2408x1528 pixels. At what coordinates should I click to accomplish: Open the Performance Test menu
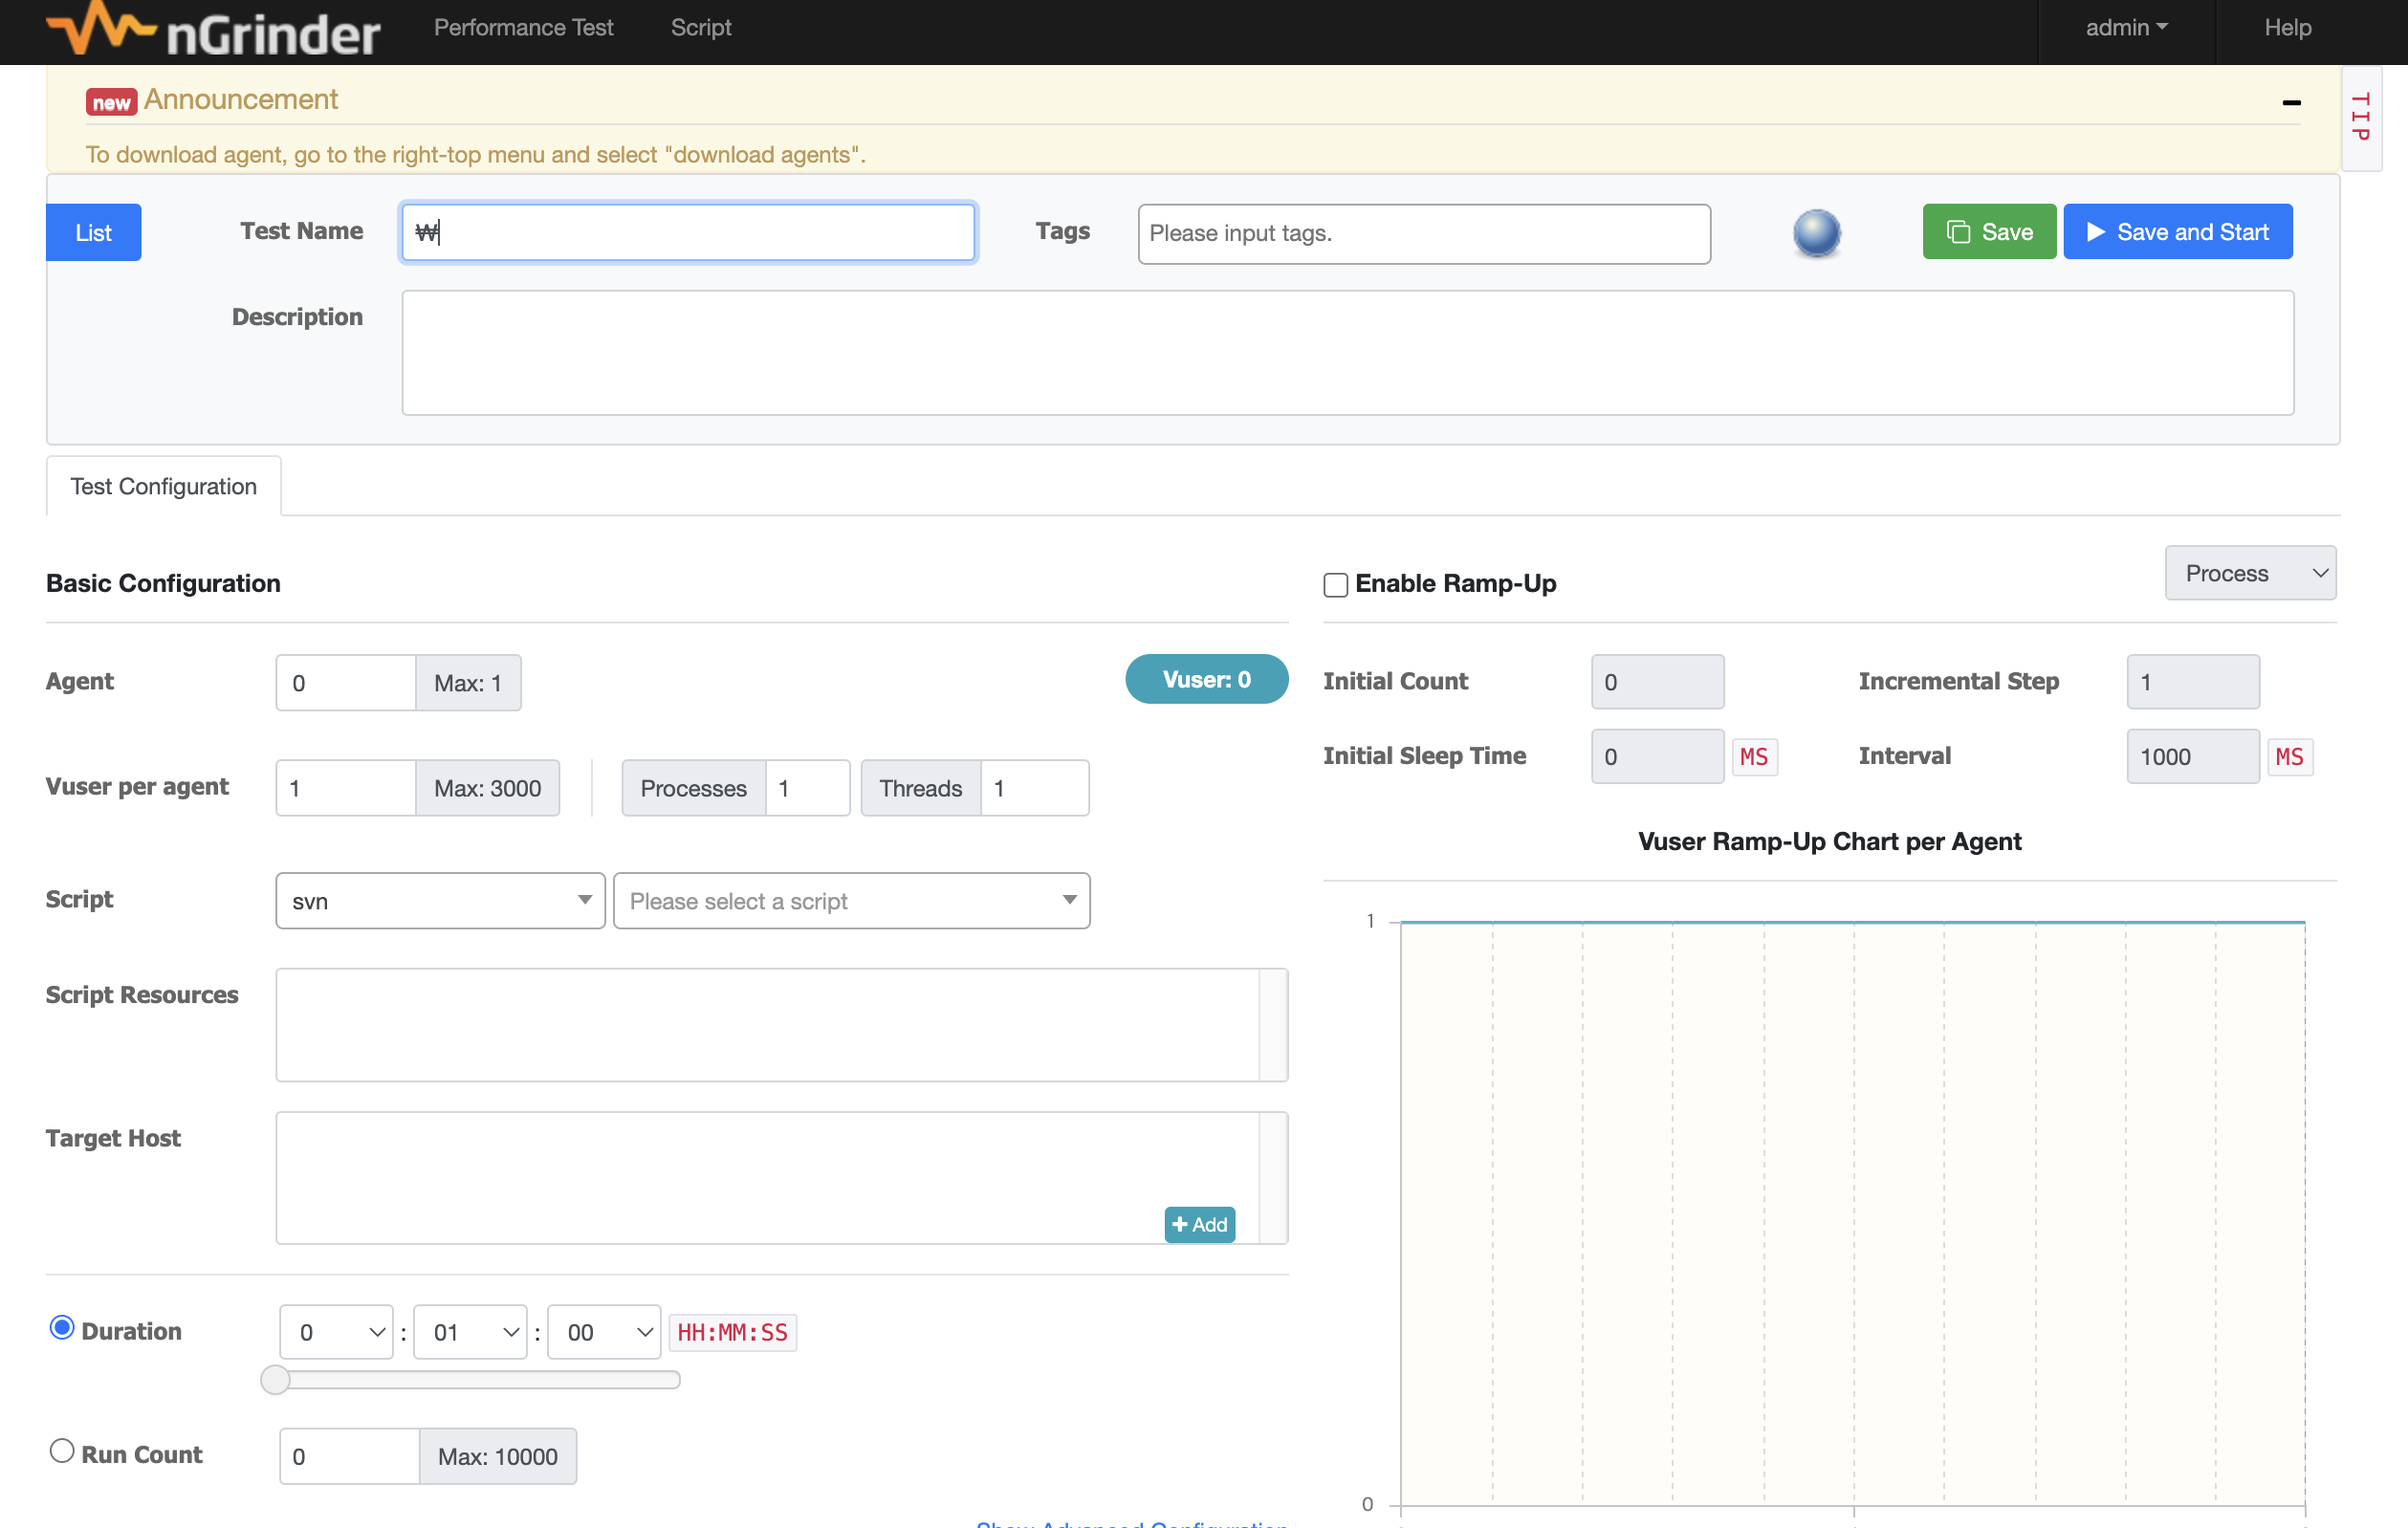pos(523,28)
